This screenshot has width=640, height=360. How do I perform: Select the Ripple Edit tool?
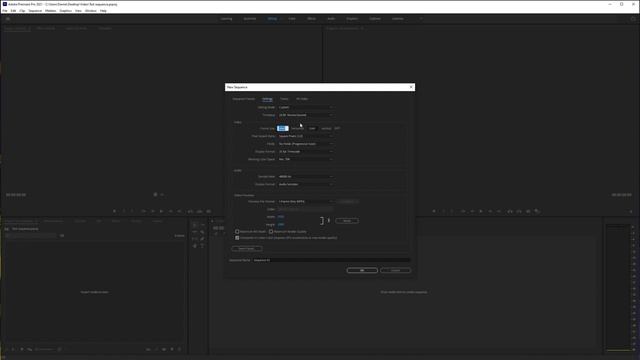tap(195, 232)
